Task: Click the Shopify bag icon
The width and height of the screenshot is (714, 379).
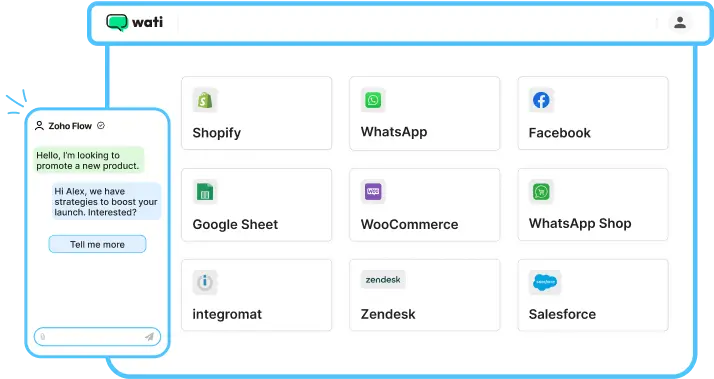Action: (205, 100)
